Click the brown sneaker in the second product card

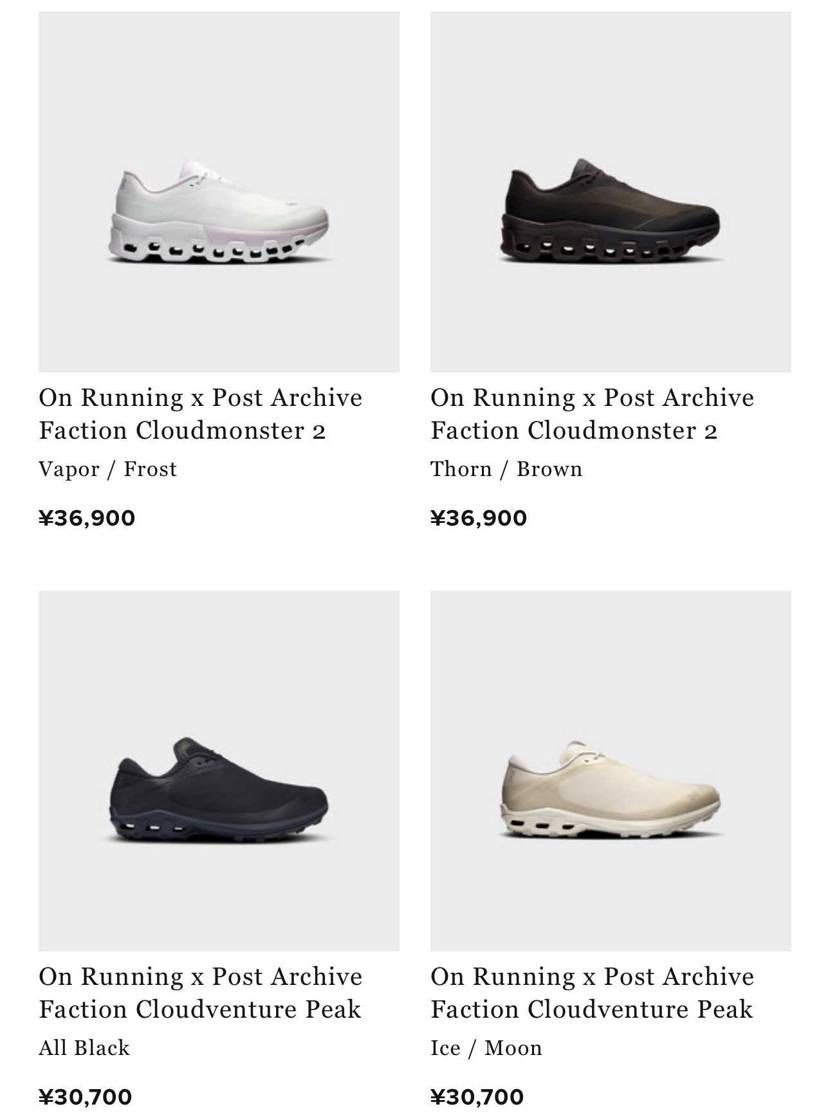tap(611, 211)
